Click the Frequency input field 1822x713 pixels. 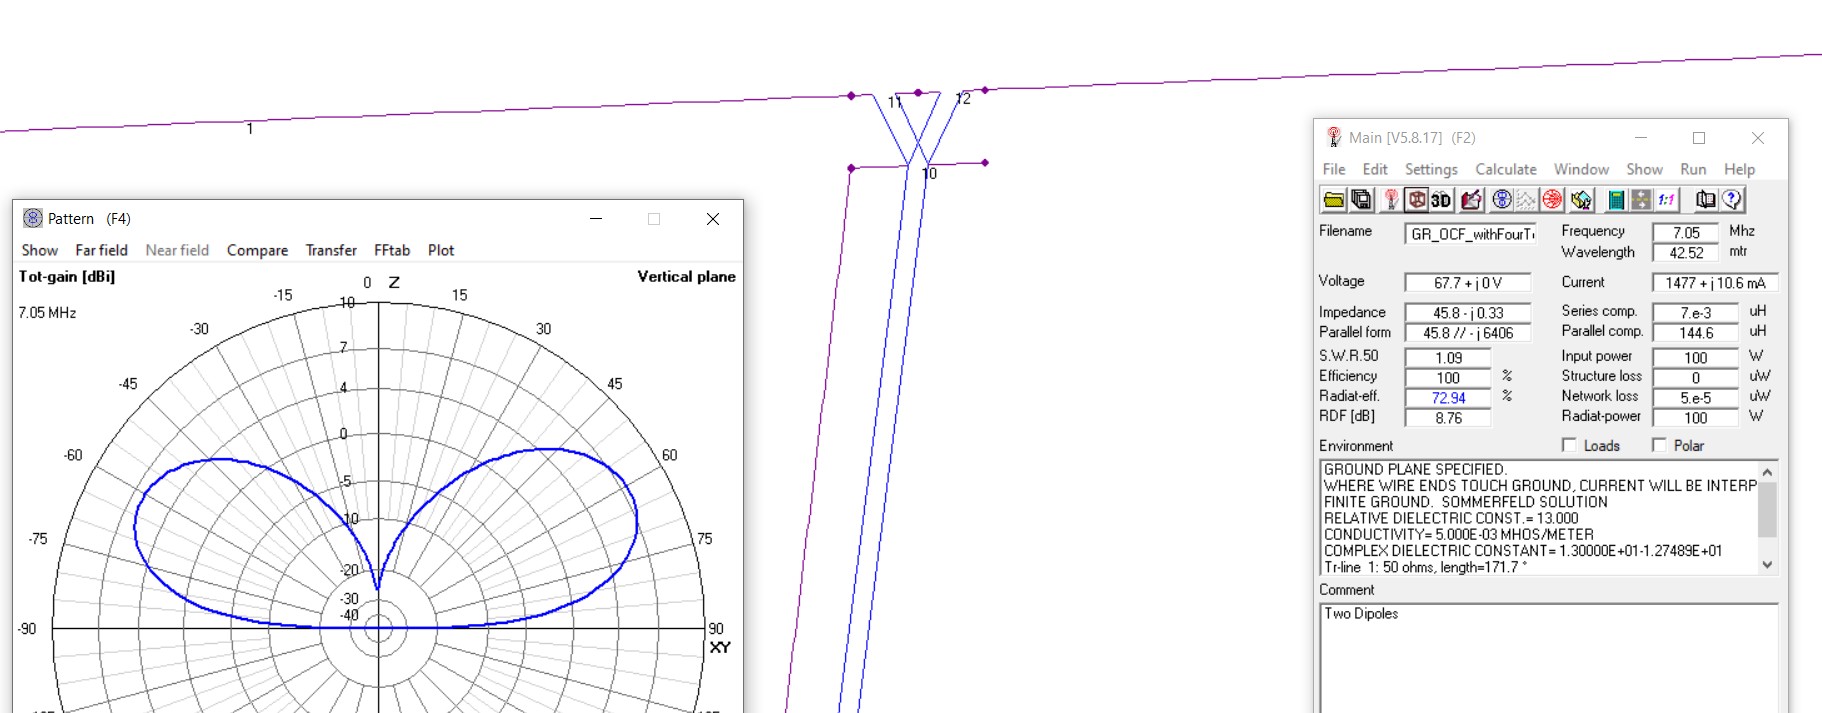tap(1685, 232)
